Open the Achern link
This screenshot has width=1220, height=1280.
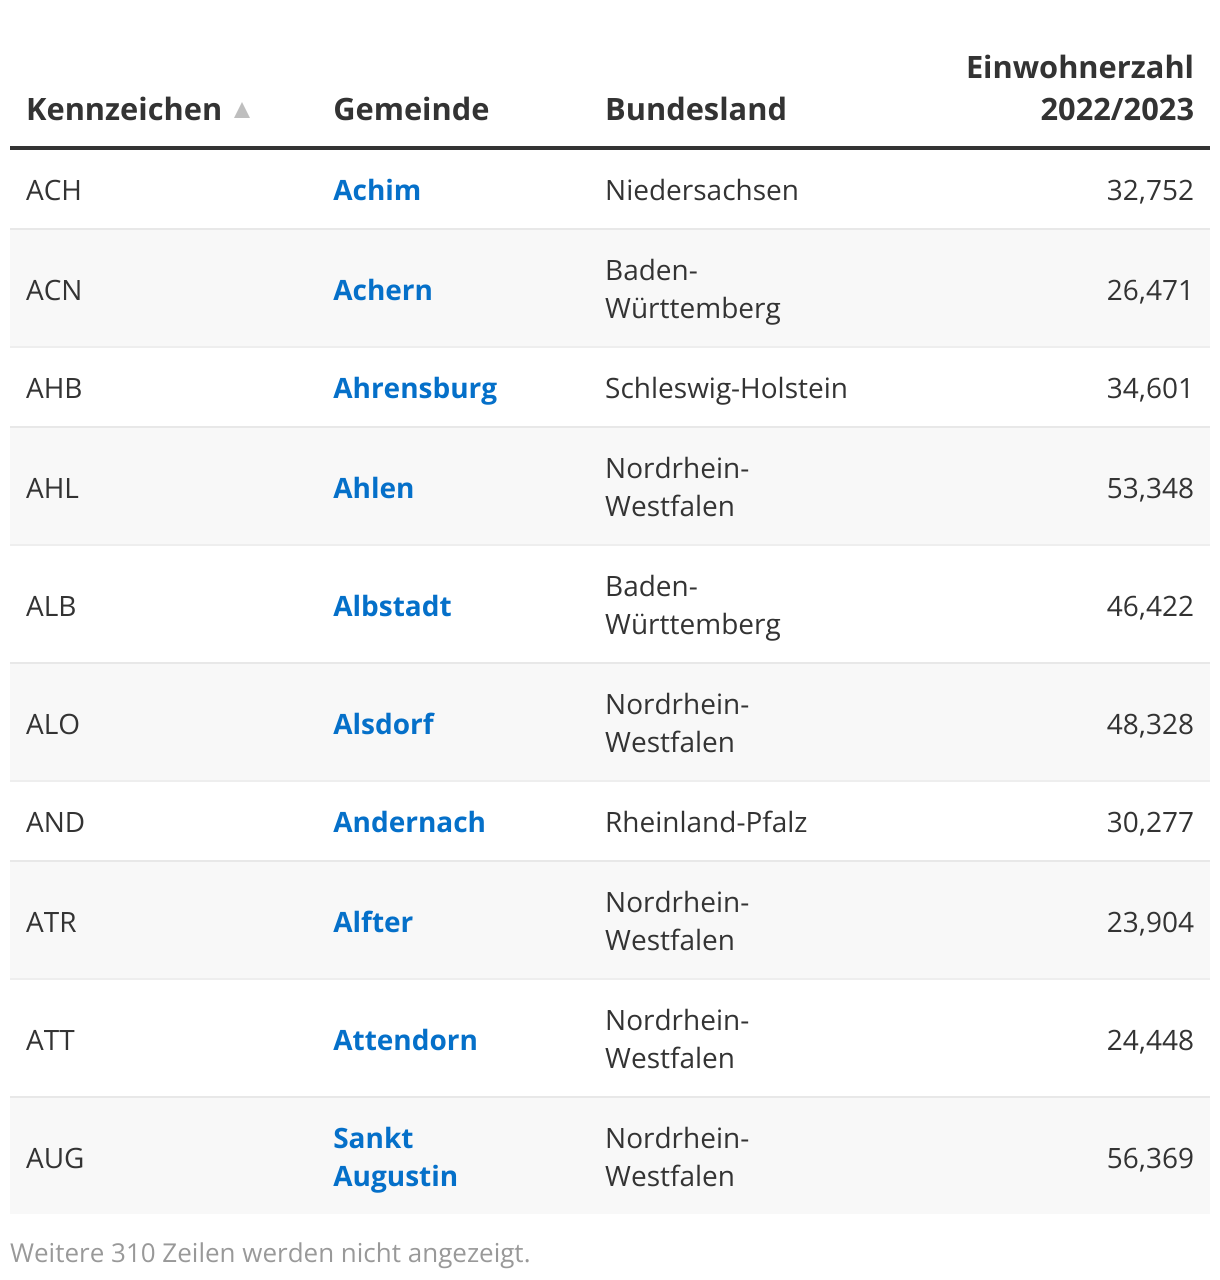point(383,290)
